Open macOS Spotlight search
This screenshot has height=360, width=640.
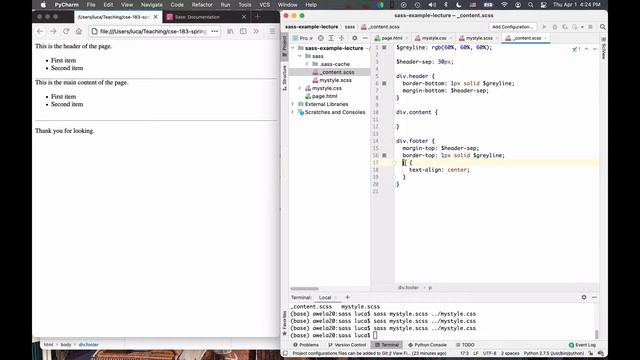click(530, 5)
